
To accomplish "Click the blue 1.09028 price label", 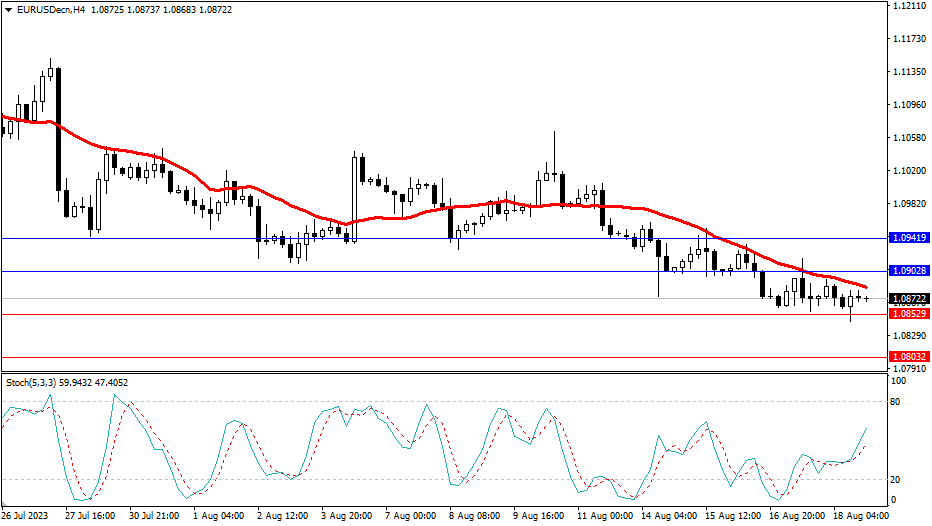I will pos(908,271).
